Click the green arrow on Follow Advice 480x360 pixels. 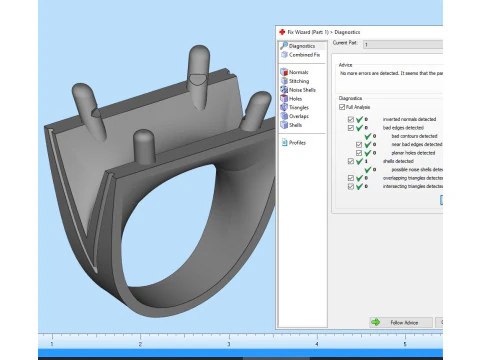376,322
